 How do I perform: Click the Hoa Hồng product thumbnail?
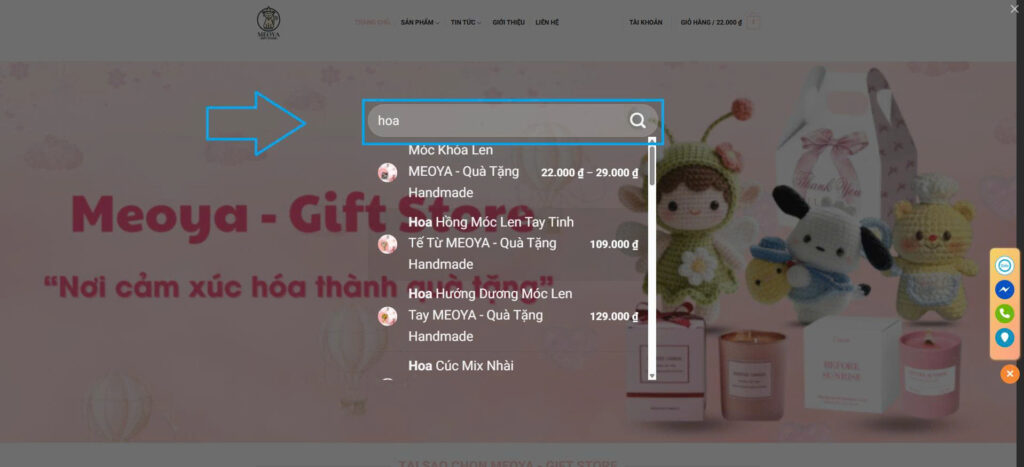(x=387, y=244)
